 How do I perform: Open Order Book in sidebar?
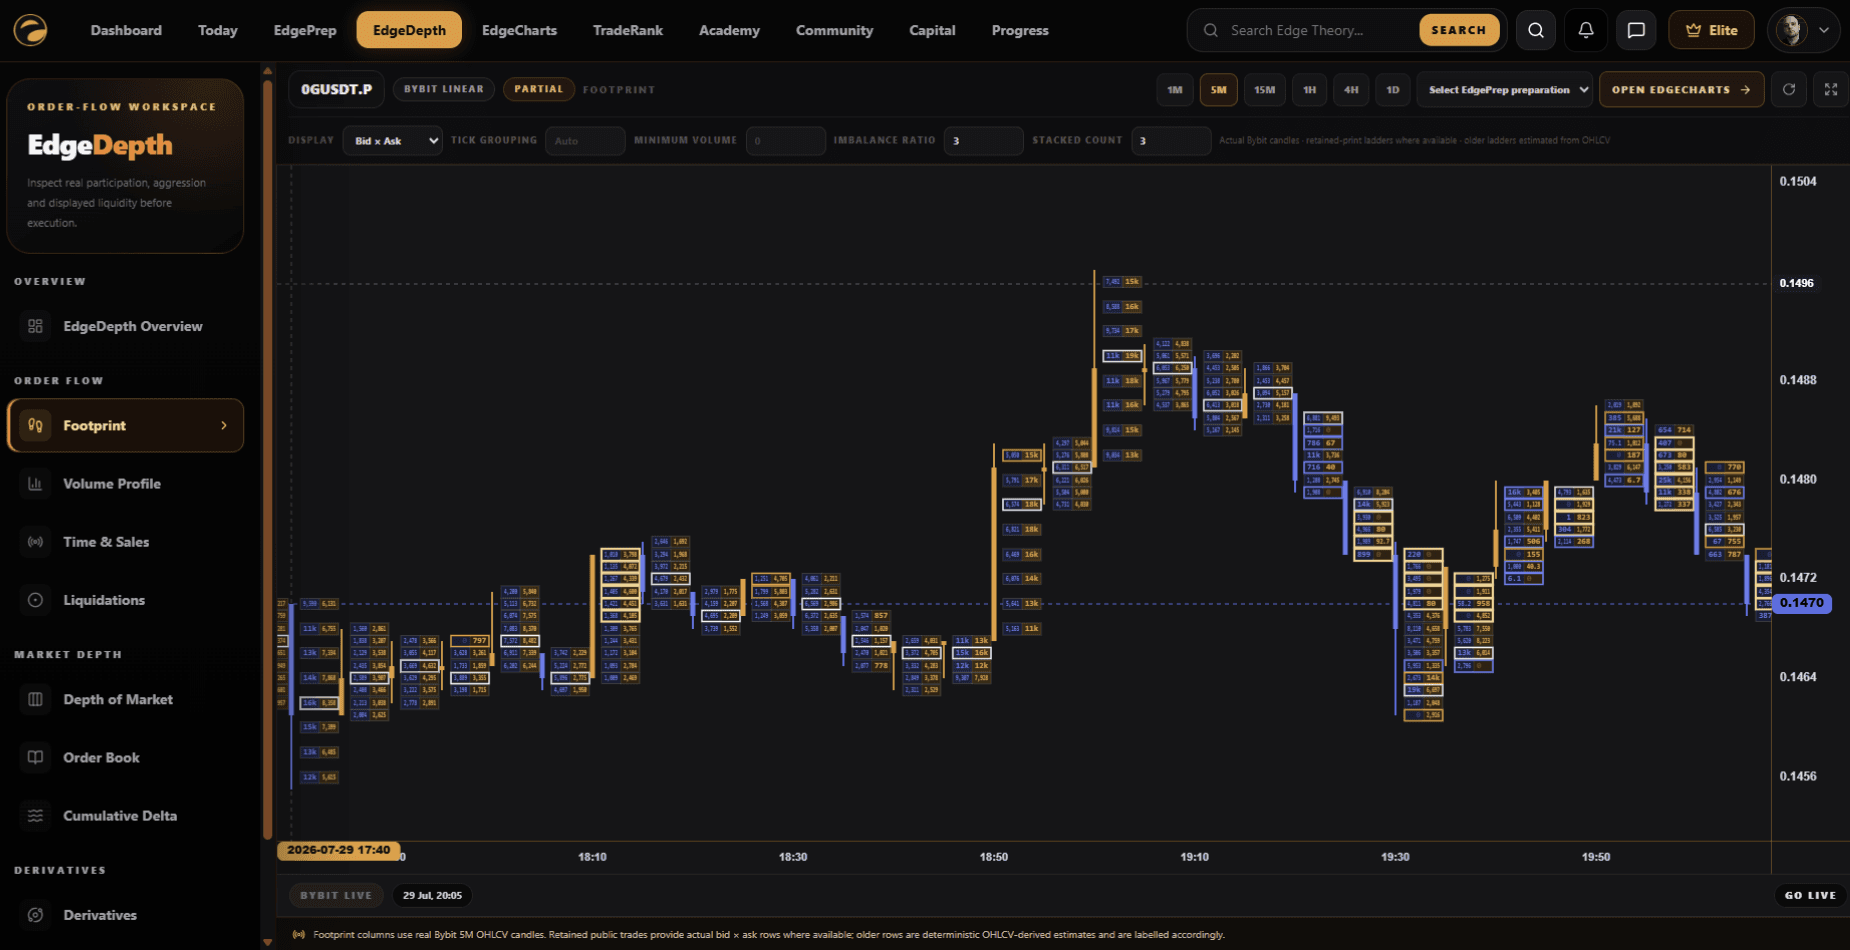(126, 757)
